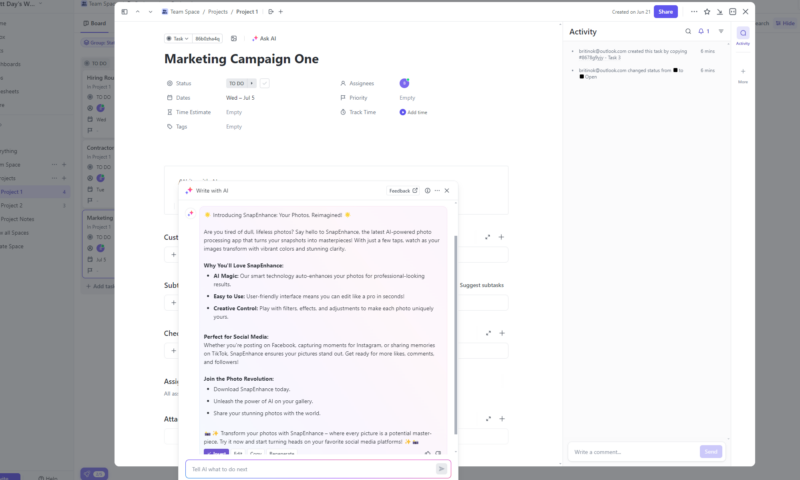Viewport: 800px width, 480px height.
Task: Expand the Checklists section icon
Action: pos(488,333)
